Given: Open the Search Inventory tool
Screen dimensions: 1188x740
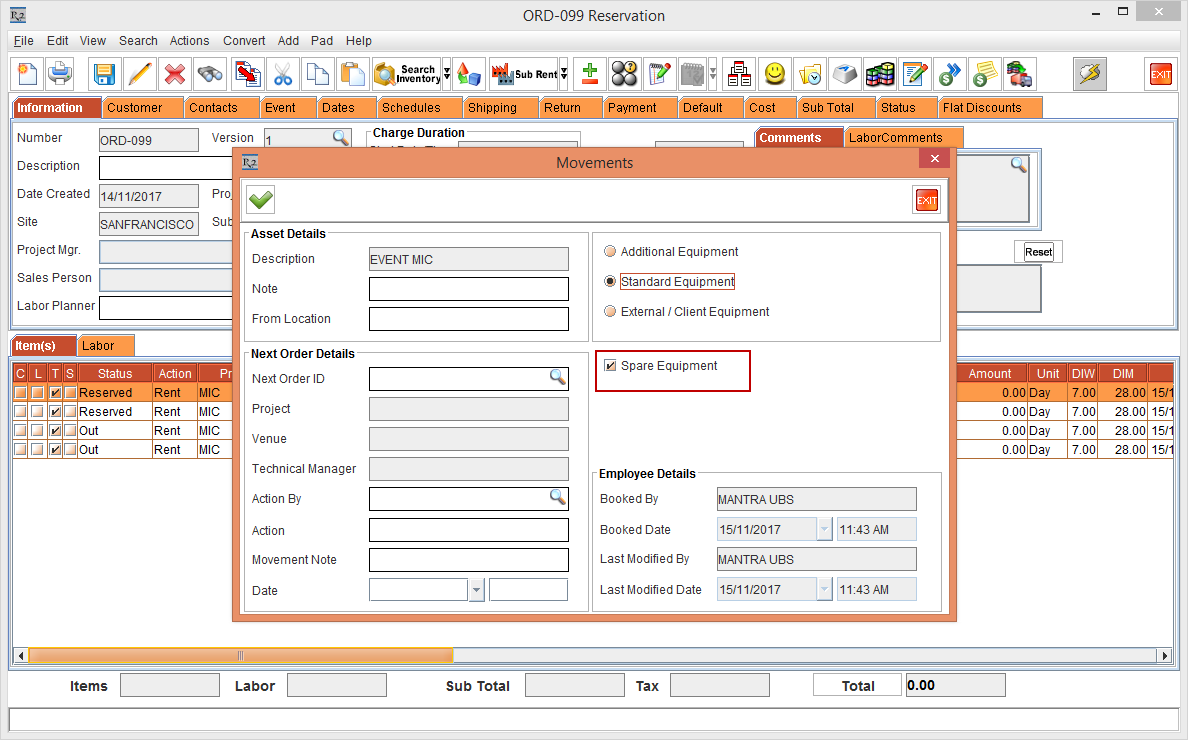Looking at the screenshot, I should [x=406, y=74].
